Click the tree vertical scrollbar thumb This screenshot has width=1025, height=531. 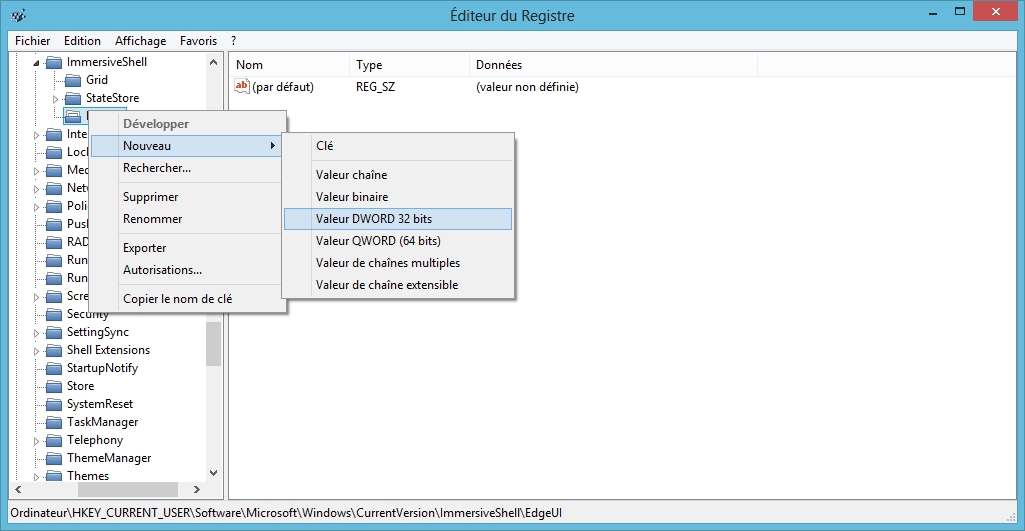213,344
